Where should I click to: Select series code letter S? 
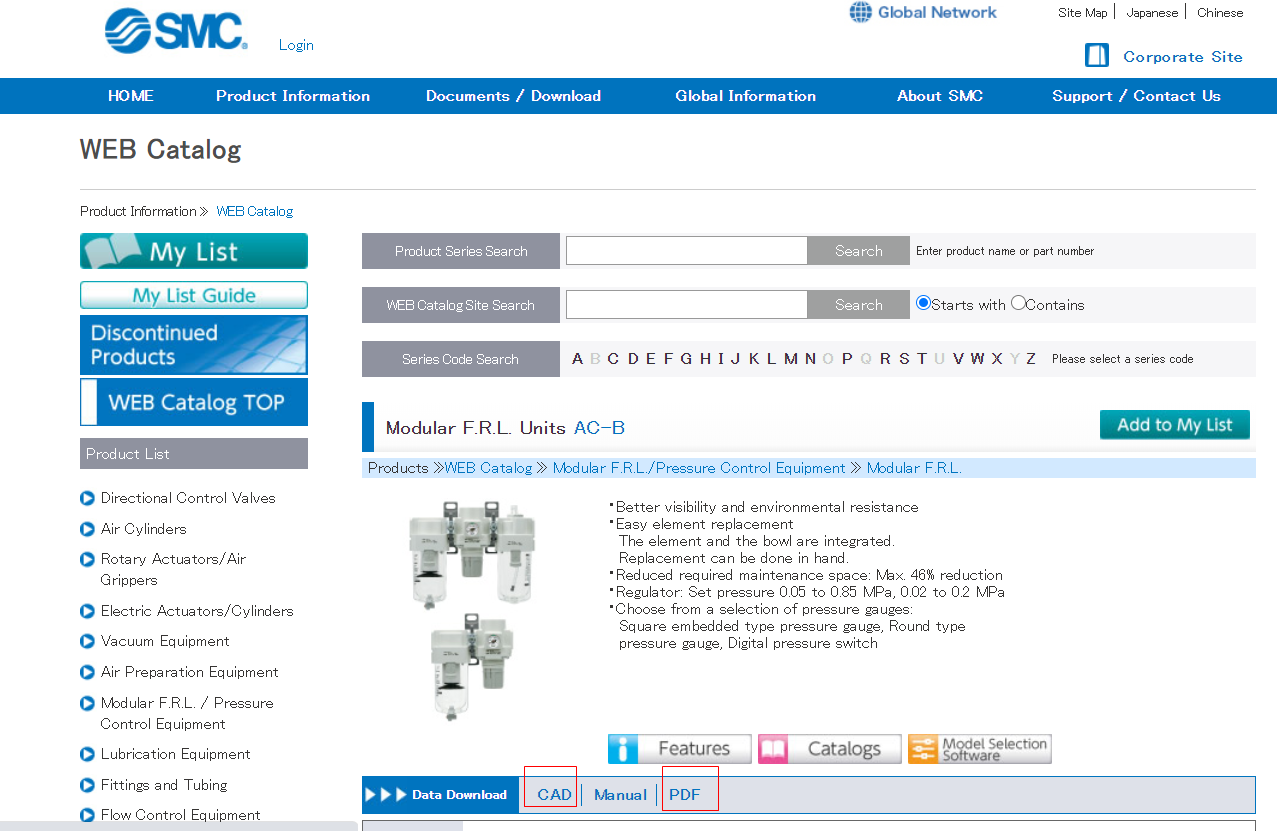tap(904, 359)
